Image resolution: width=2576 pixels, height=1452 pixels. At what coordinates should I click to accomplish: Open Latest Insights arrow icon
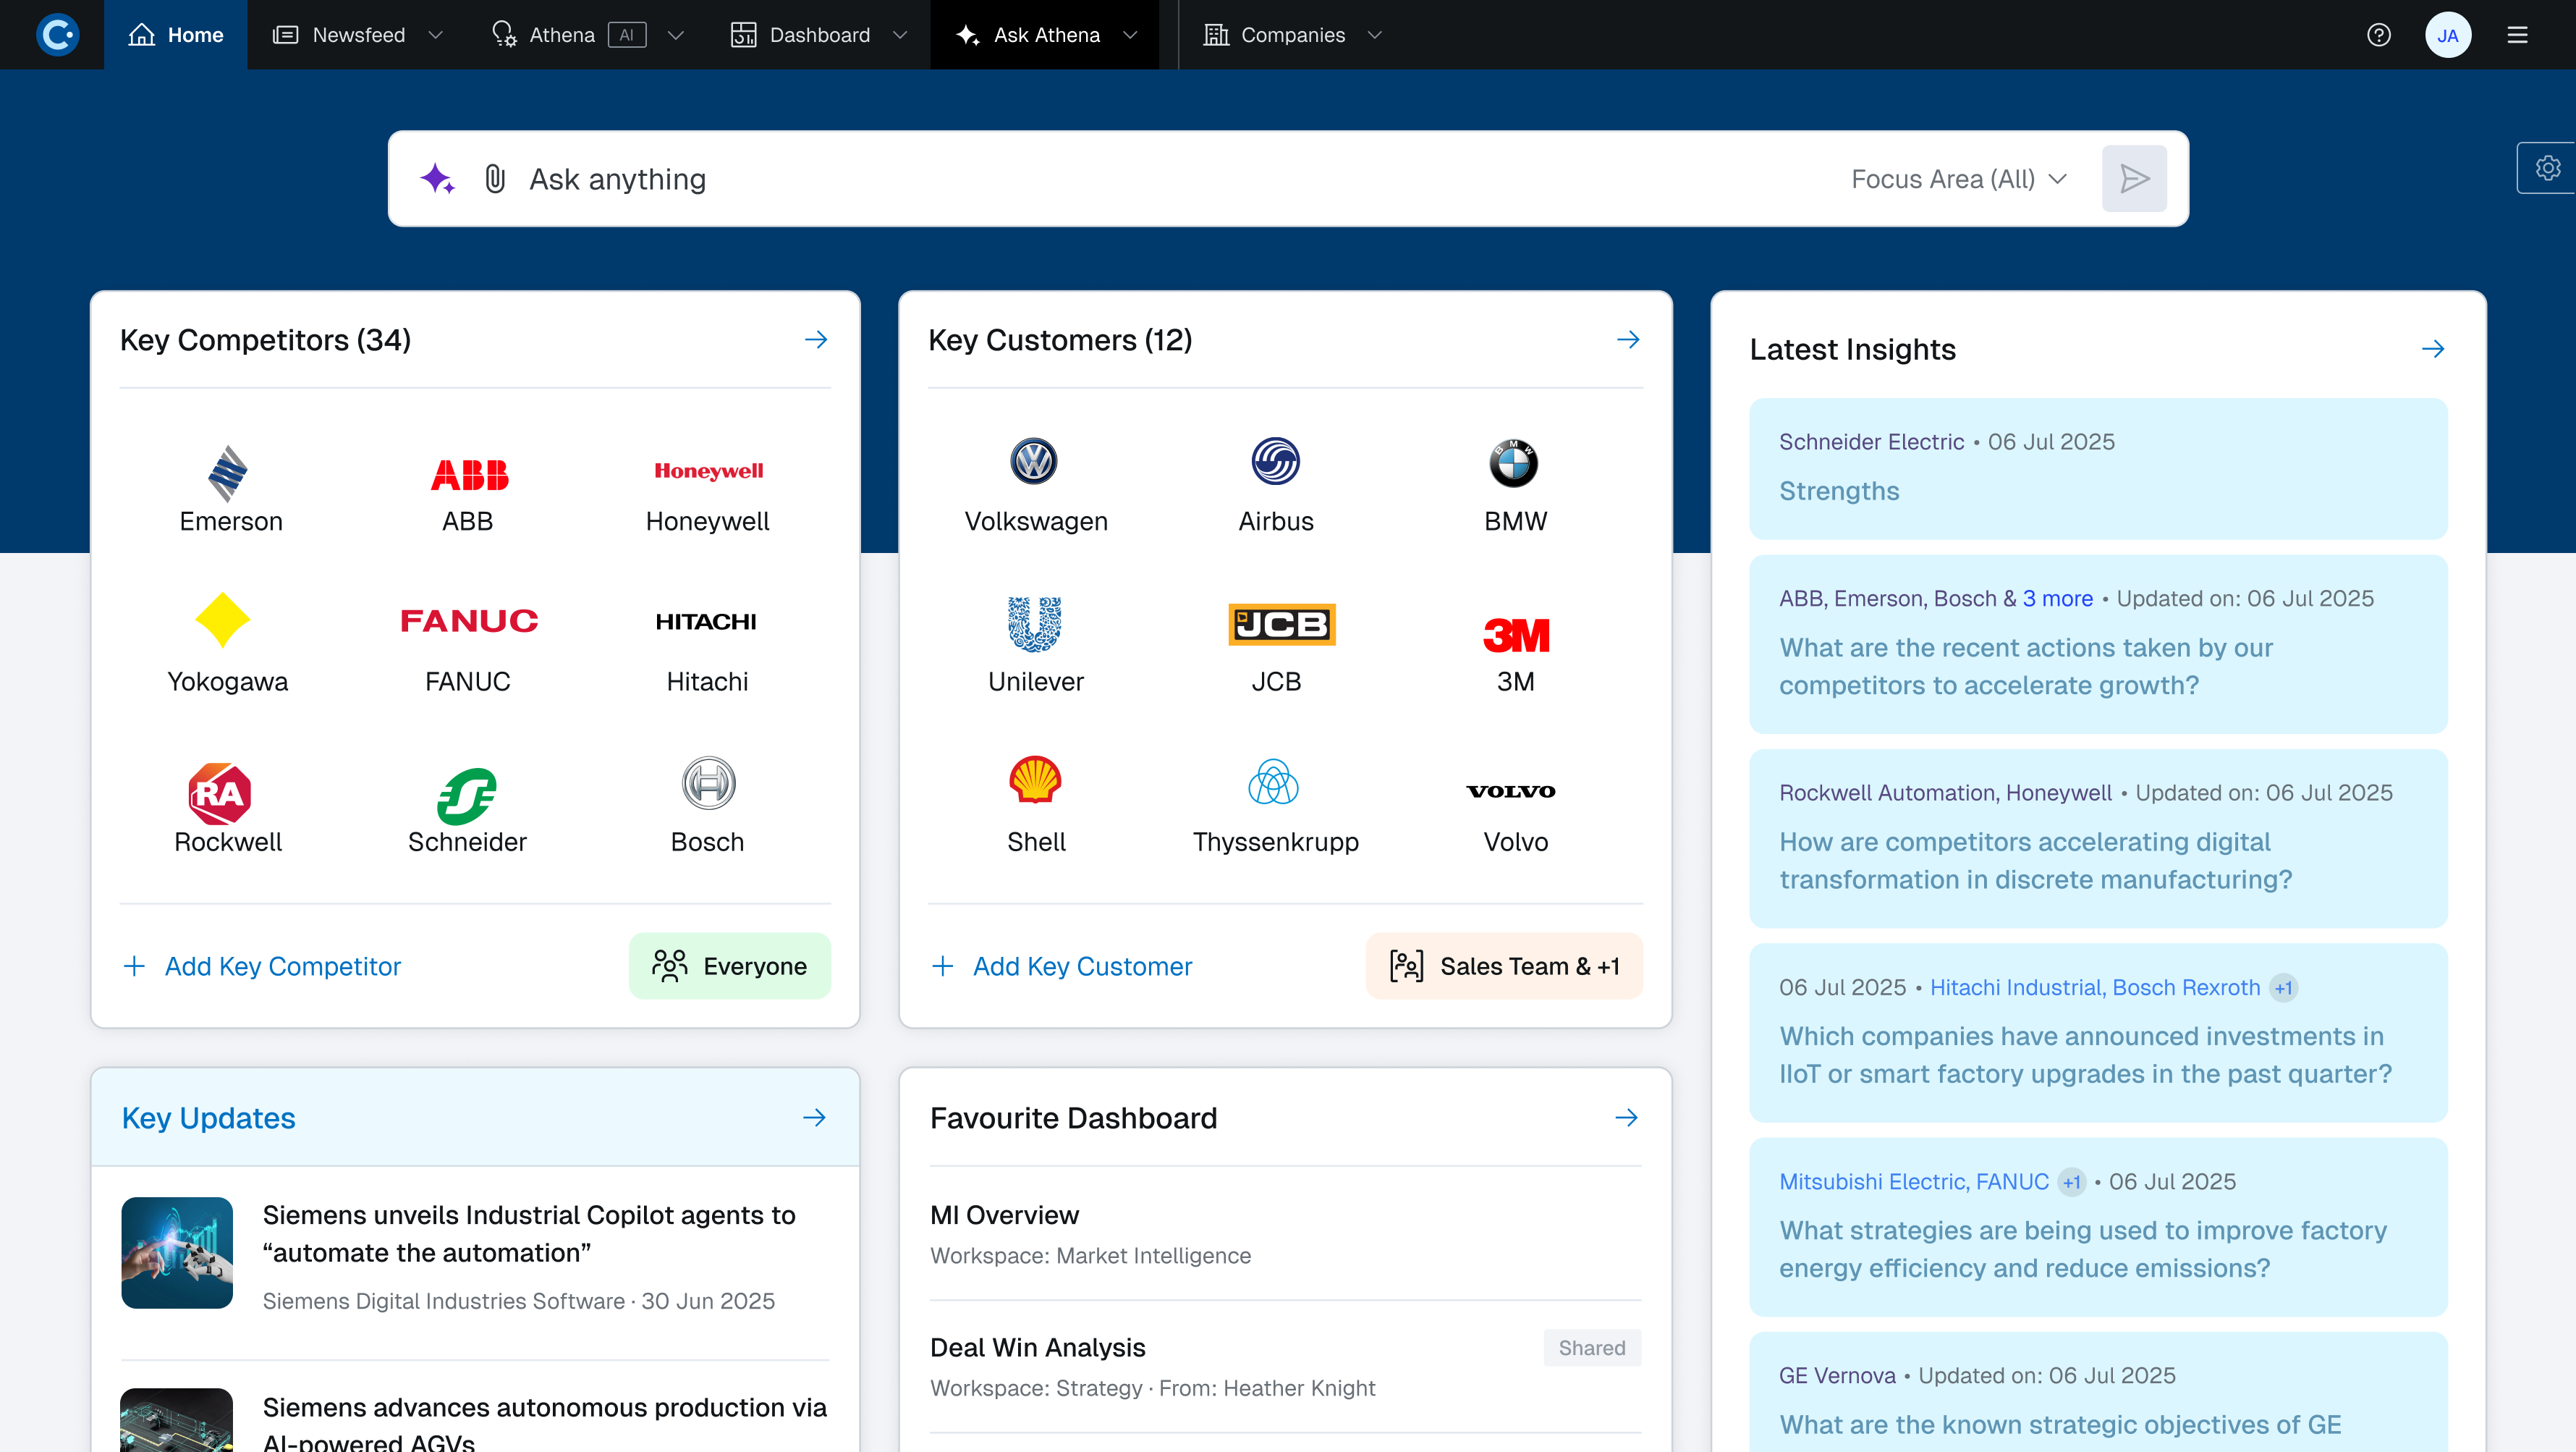tap(2433, 349)
